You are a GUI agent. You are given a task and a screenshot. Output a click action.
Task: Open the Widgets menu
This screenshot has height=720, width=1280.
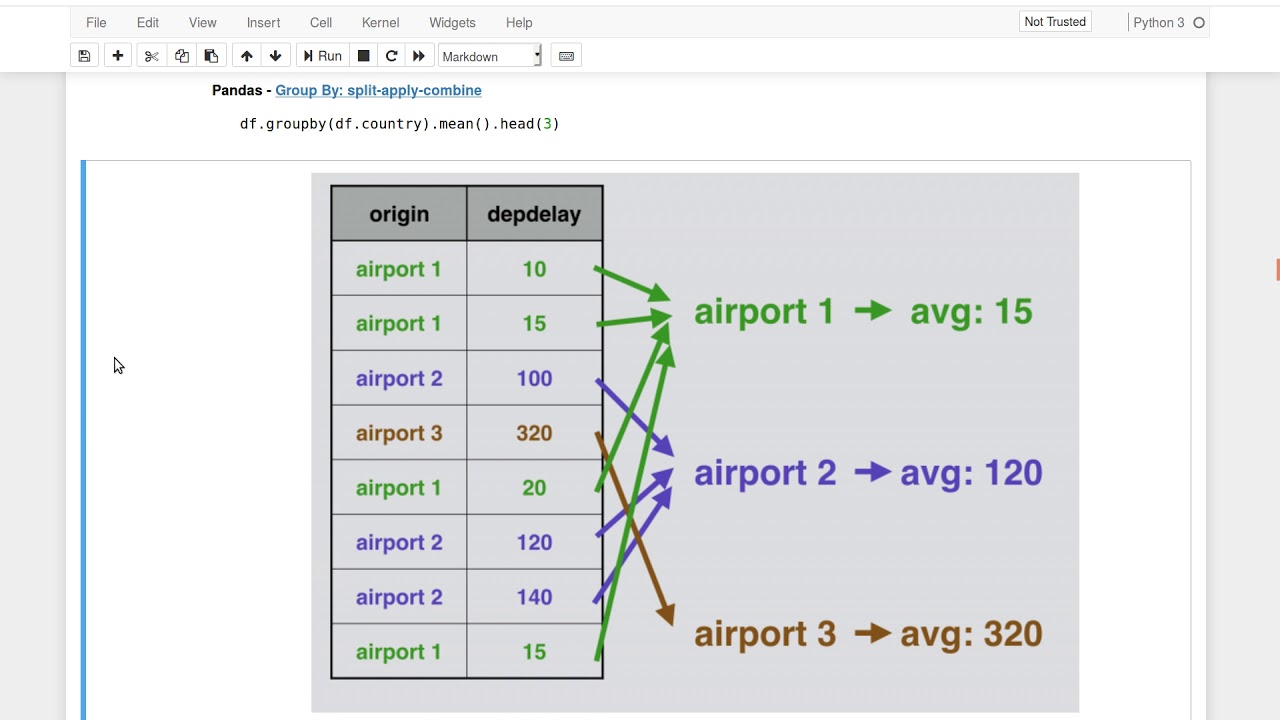[x=452, y=22]
